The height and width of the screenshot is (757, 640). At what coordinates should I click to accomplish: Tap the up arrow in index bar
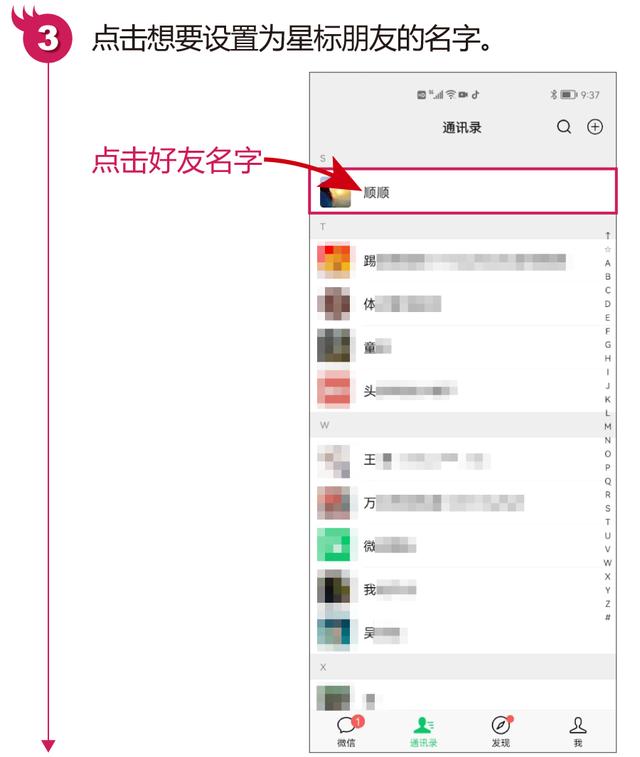click(608, 236)
